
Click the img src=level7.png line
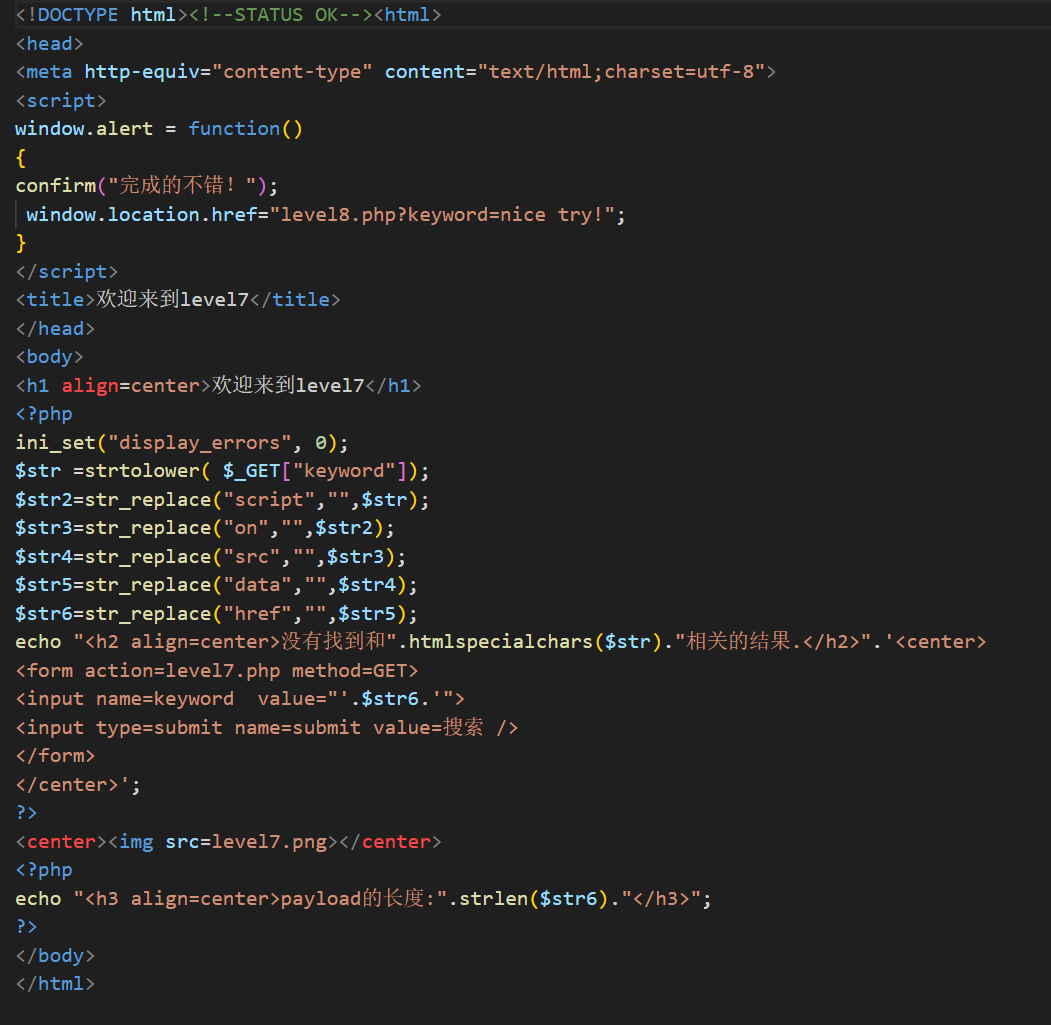229,841
